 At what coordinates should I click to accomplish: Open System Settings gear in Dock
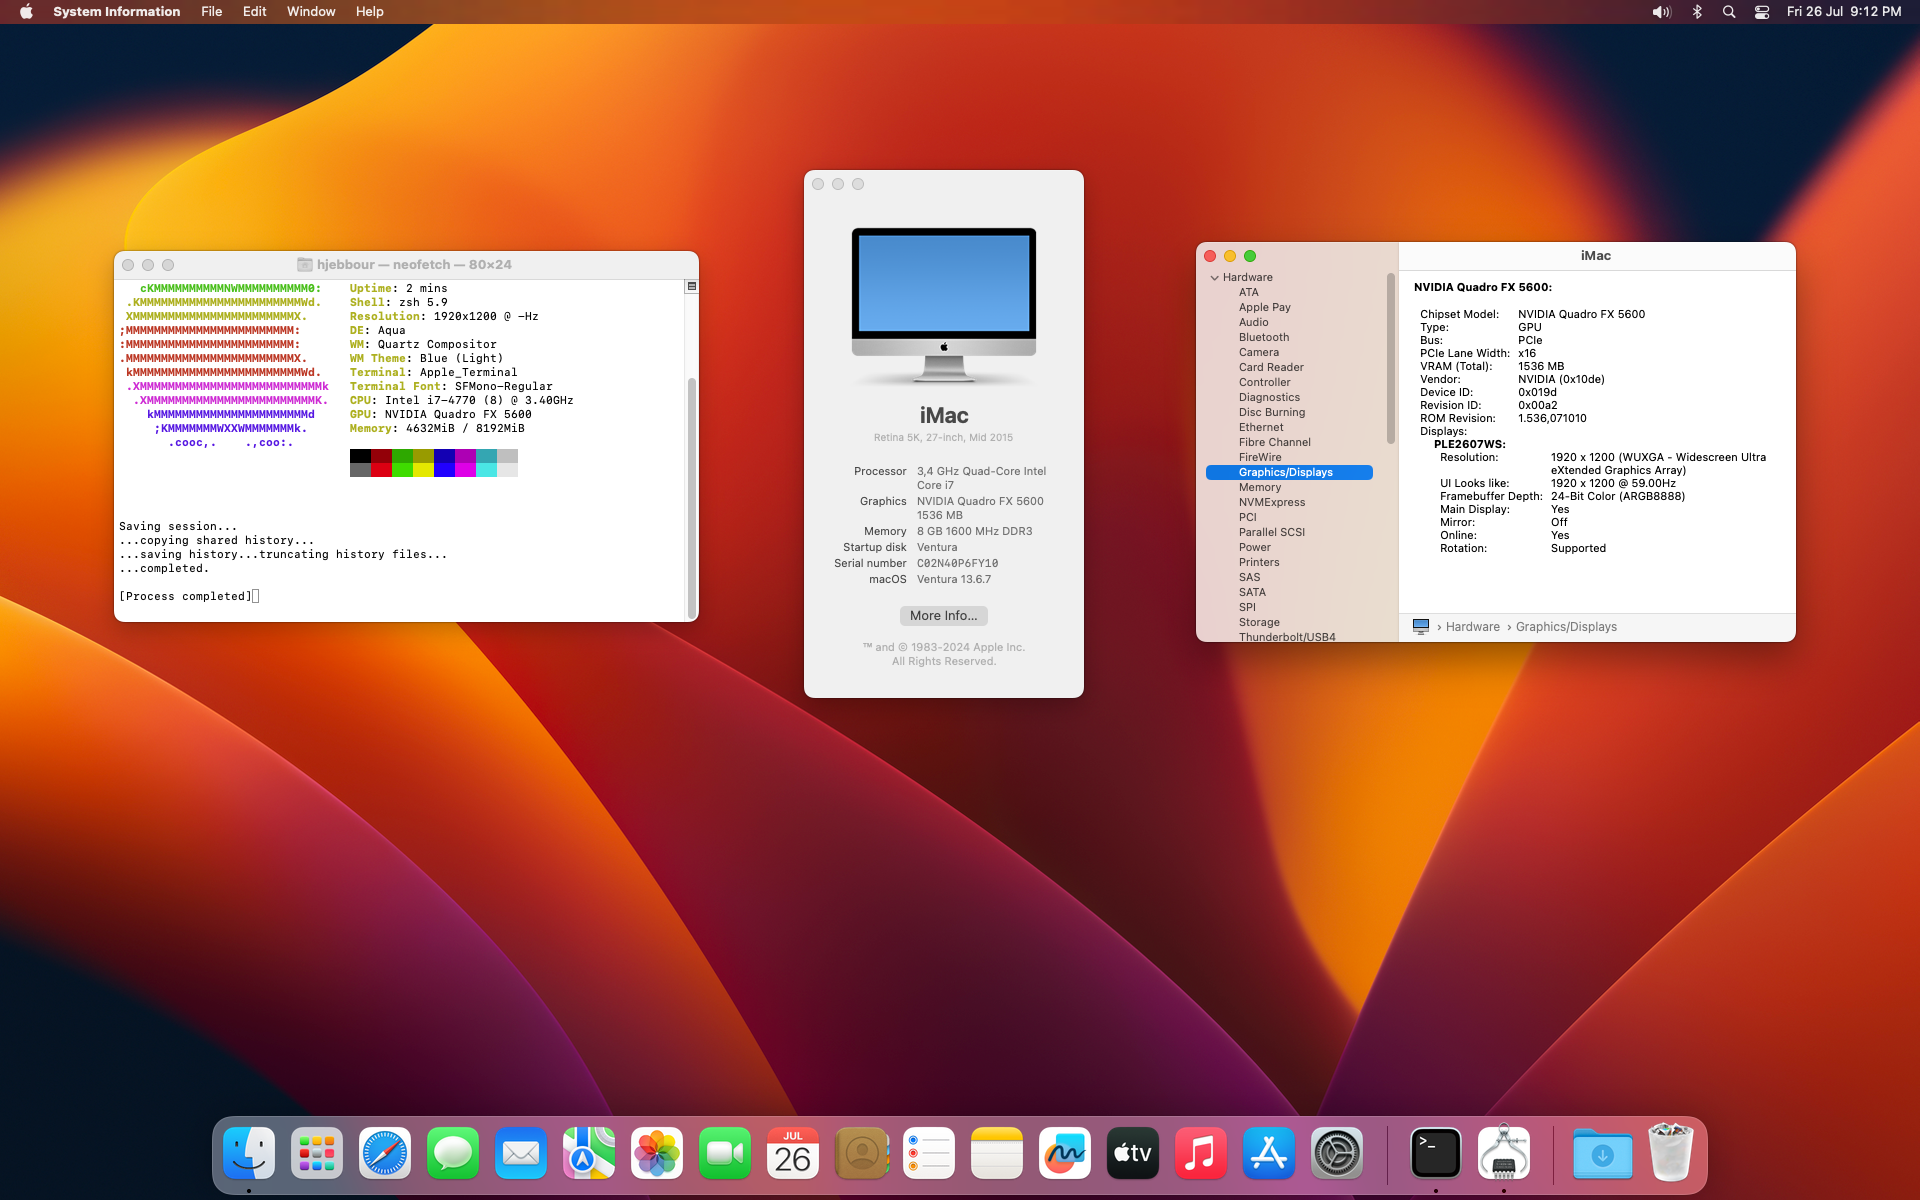pyautogui.click(x=1336, y=1153)
